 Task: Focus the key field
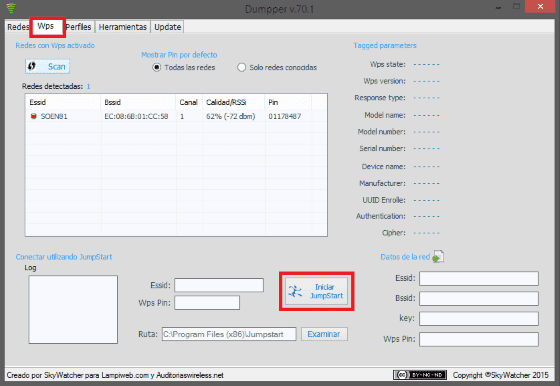click(x=479, y=319)
